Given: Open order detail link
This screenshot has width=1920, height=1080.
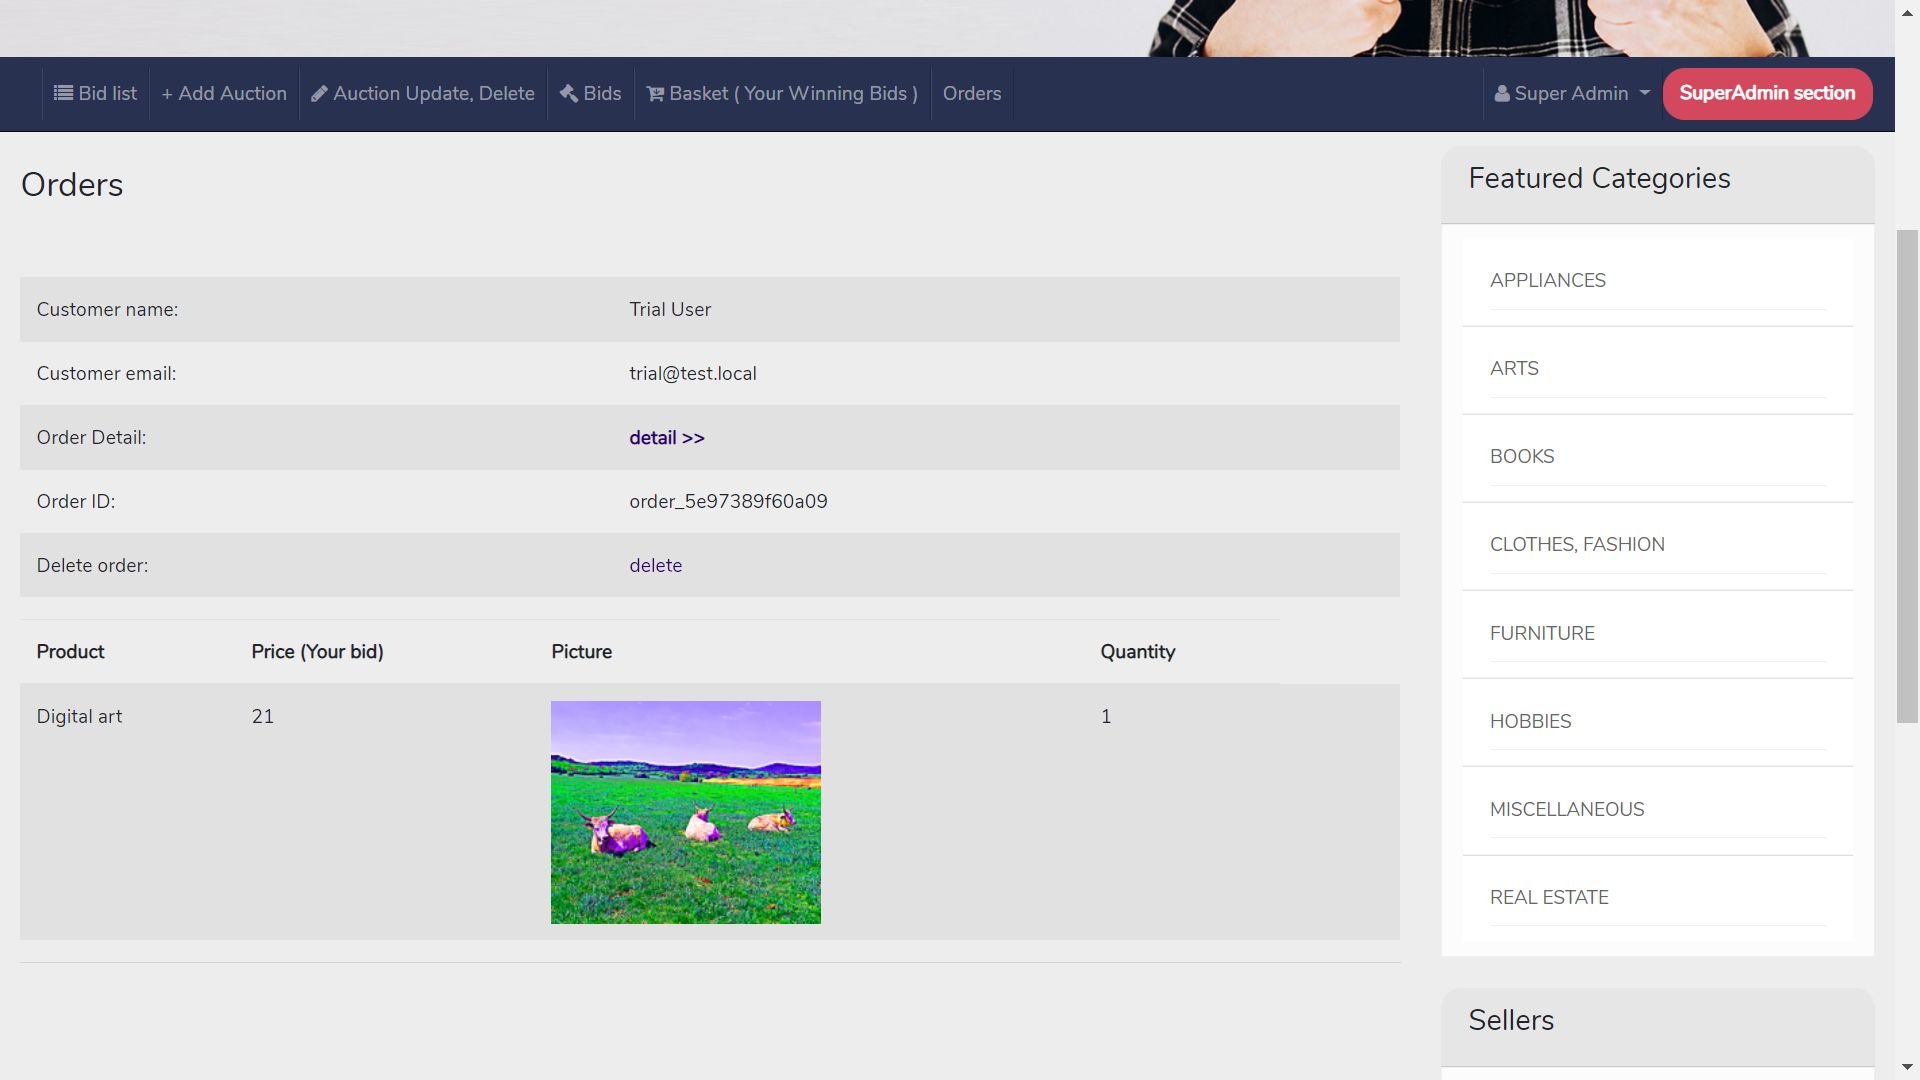Looking at the screenshot, I should (x=666, y=437).
